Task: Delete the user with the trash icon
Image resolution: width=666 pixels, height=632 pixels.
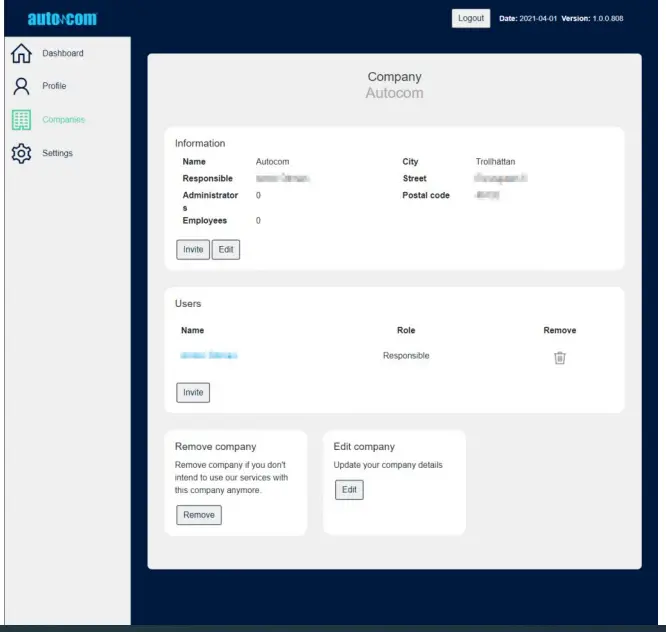Action: (560, 358)
